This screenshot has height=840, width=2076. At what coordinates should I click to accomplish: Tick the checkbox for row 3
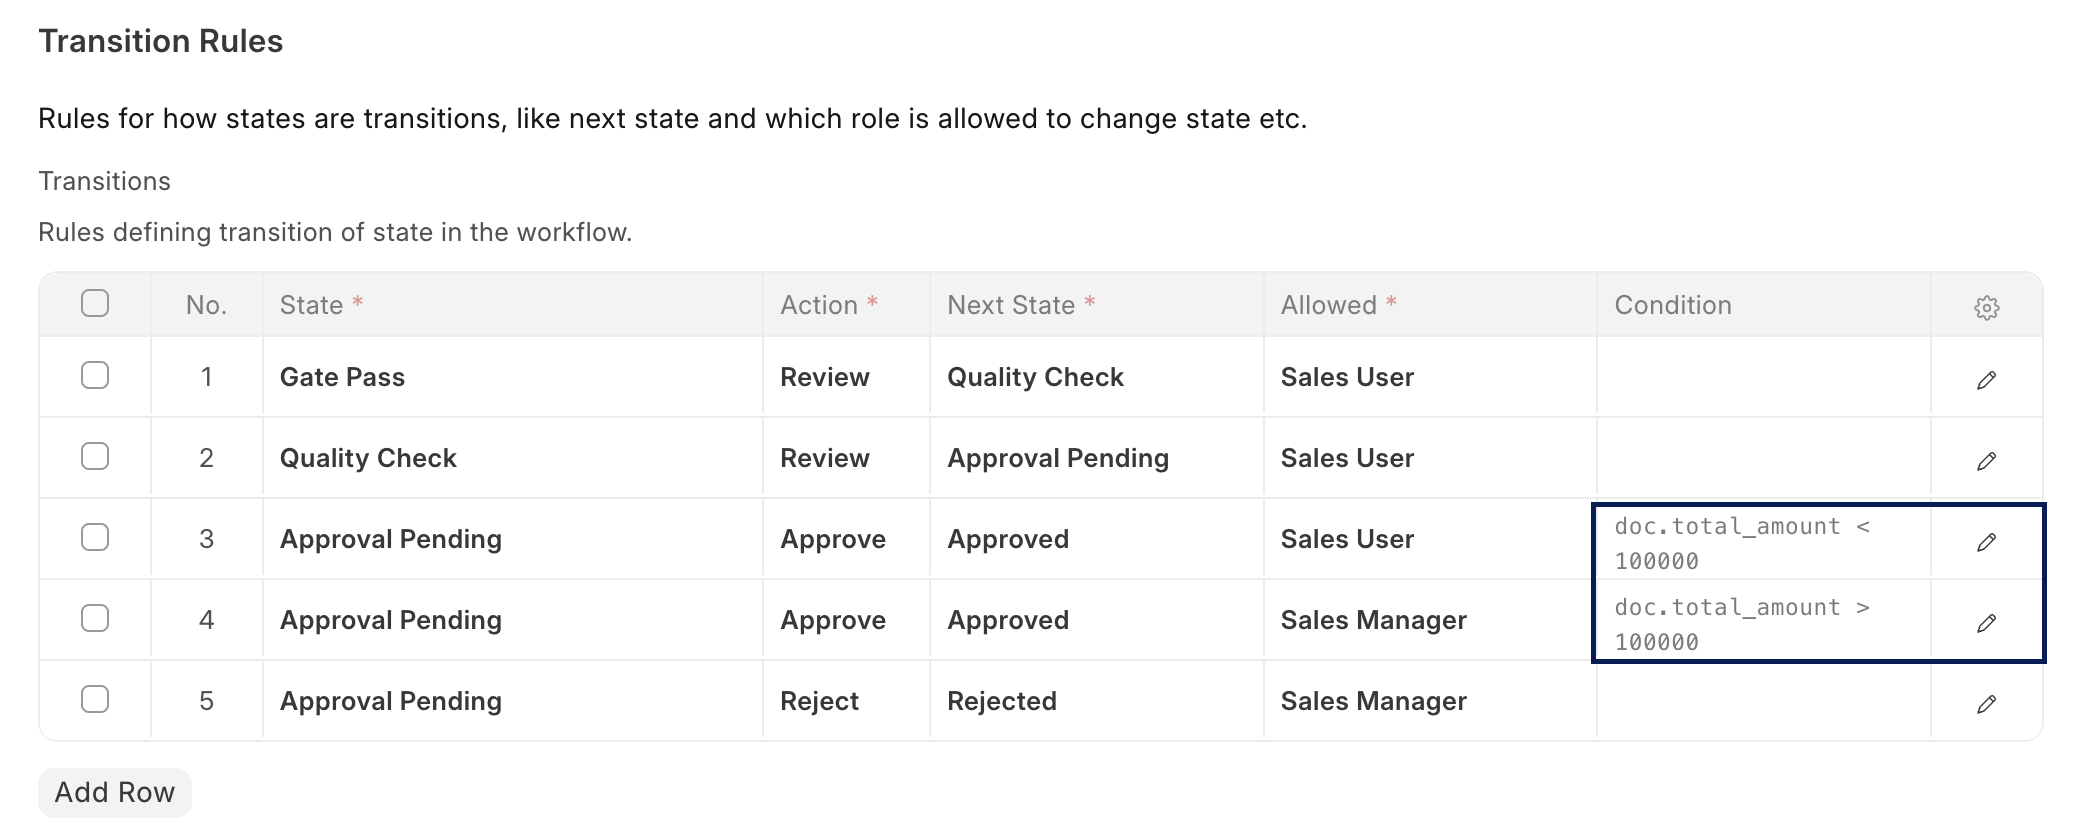pos(95,537)
